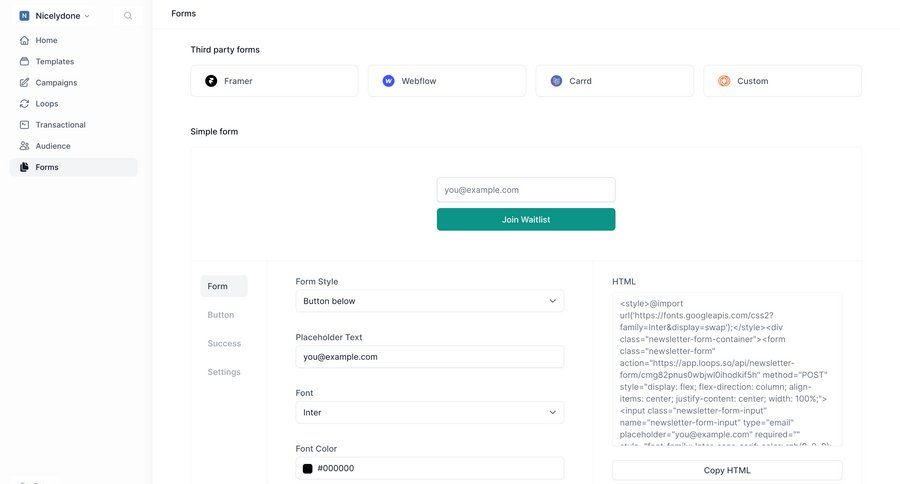Click the Placeholder Text input field
Image resolution: width=900 pixels, height=484 pixels.
click(x=429, y=357)
